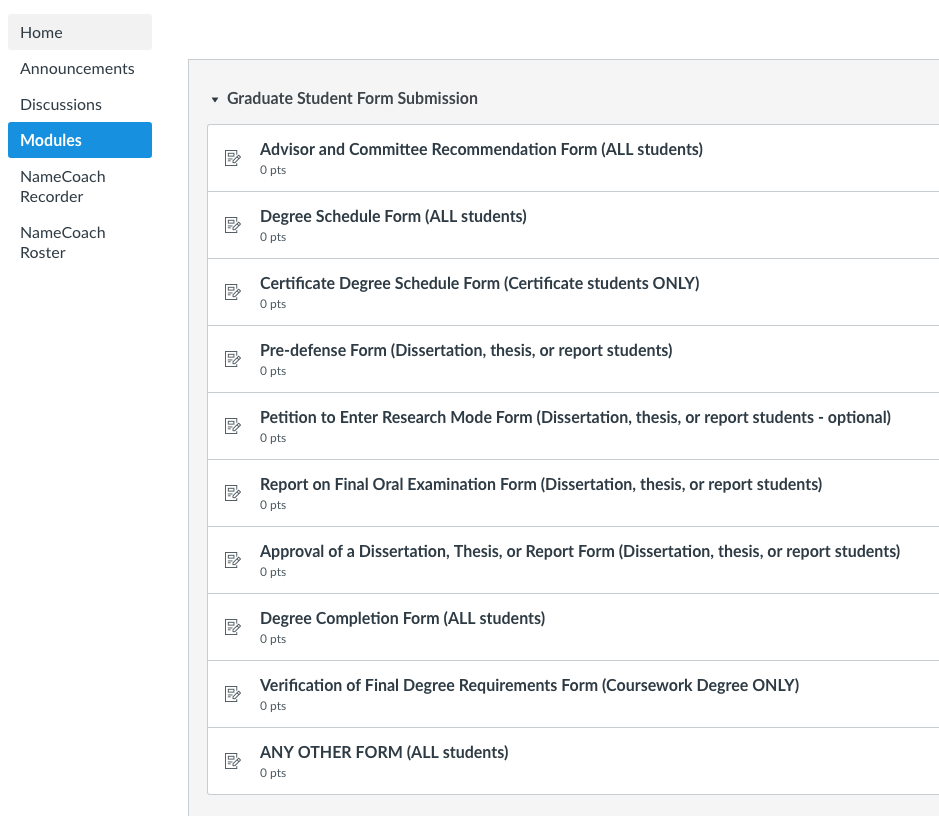Click assignment icon beside Pre-defense Form

point(232,359)
